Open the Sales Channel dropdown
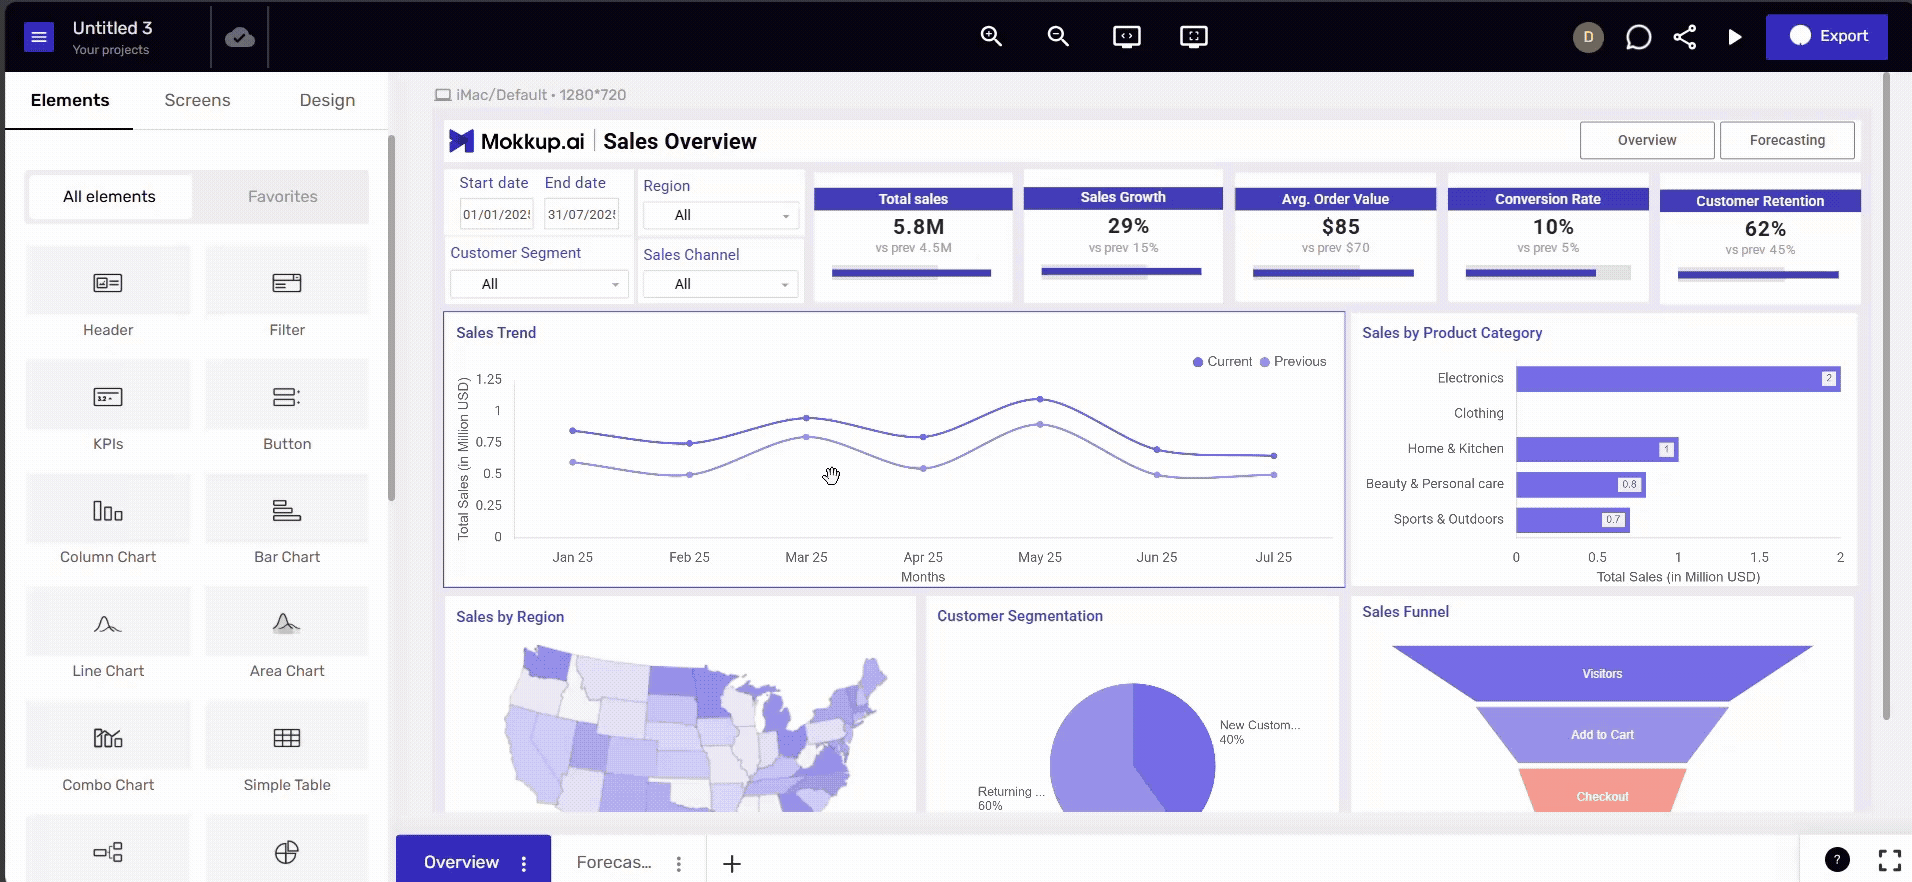1912x882 pixels. pos(721,284)
